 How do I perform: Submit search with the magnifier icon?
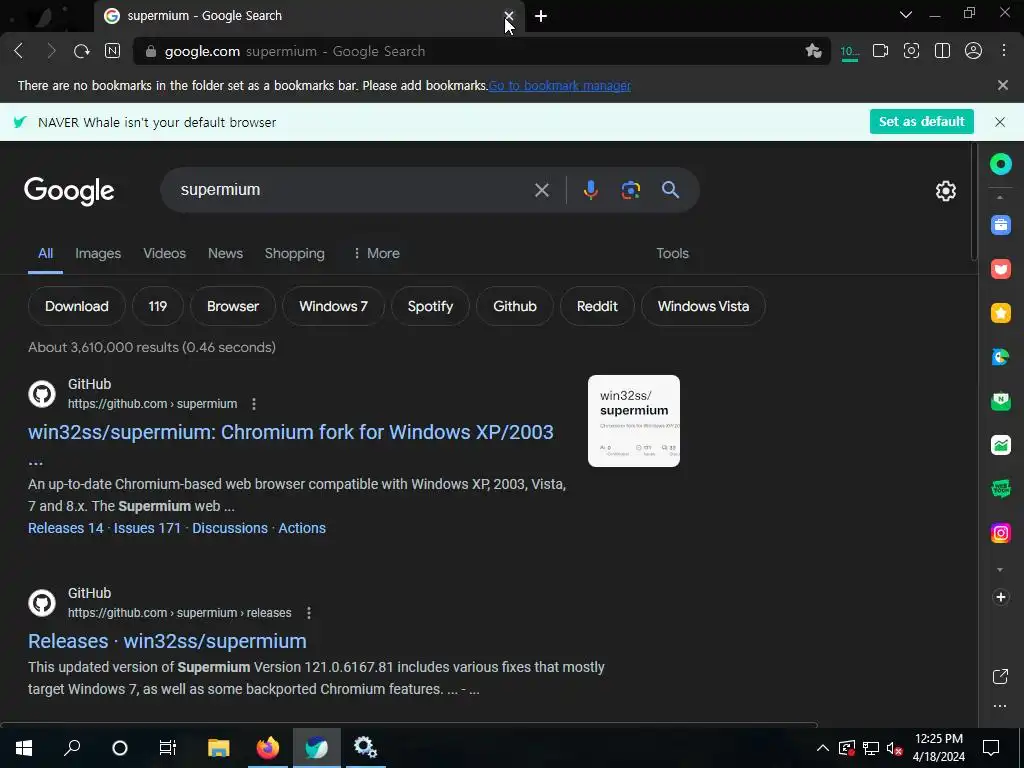click(670, 190)
